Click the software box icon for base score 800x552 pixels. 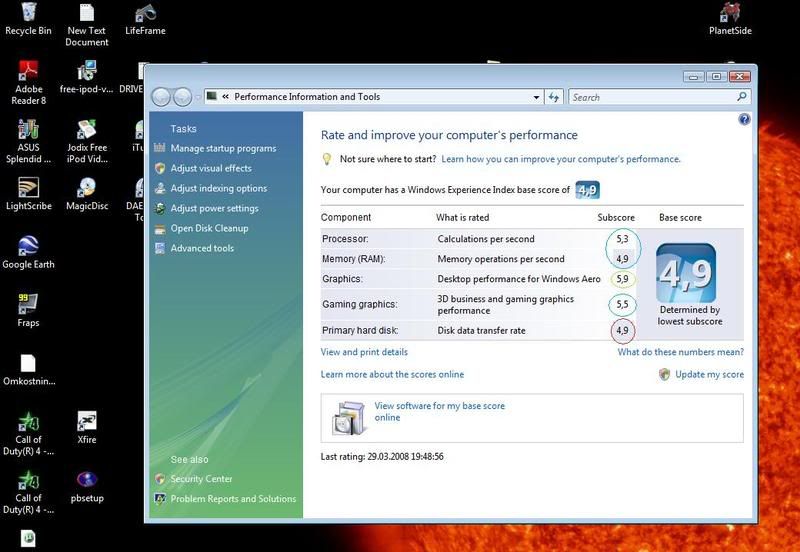348,418
